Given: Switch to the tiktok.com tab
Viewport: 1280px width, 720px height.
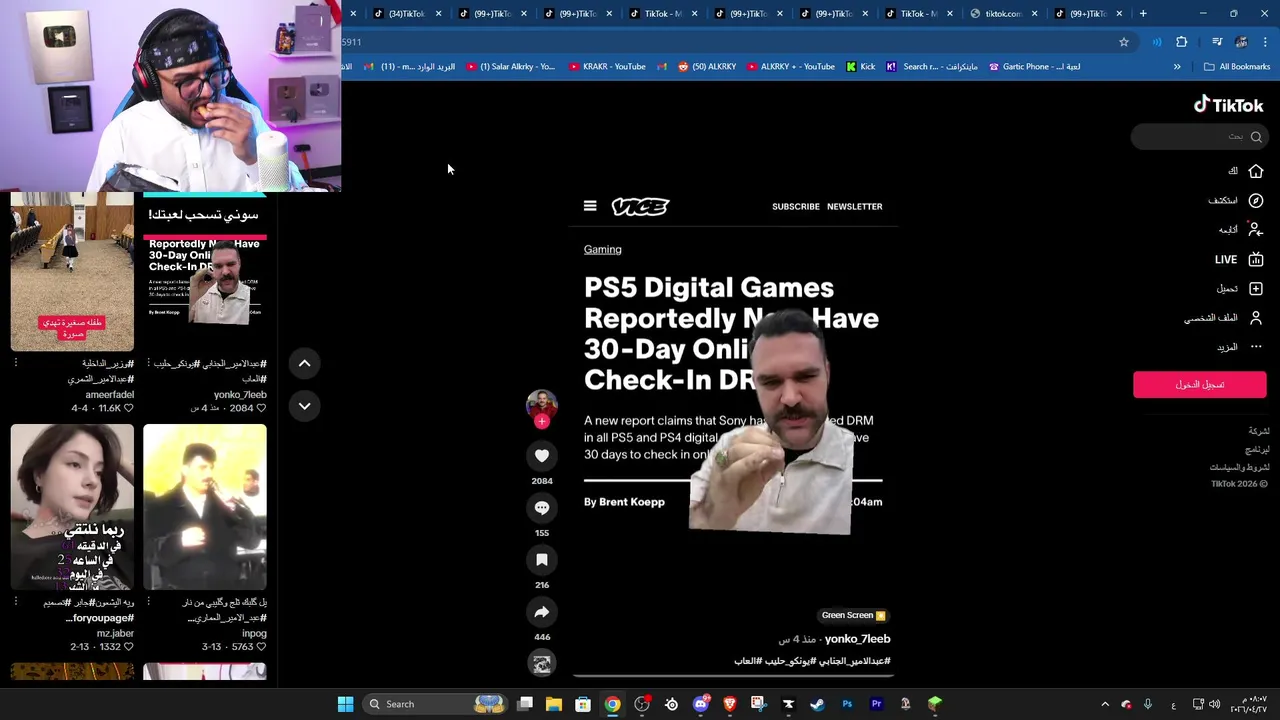Looking at the screenshot, I should pyautogui.click(x=1003, y=14).
